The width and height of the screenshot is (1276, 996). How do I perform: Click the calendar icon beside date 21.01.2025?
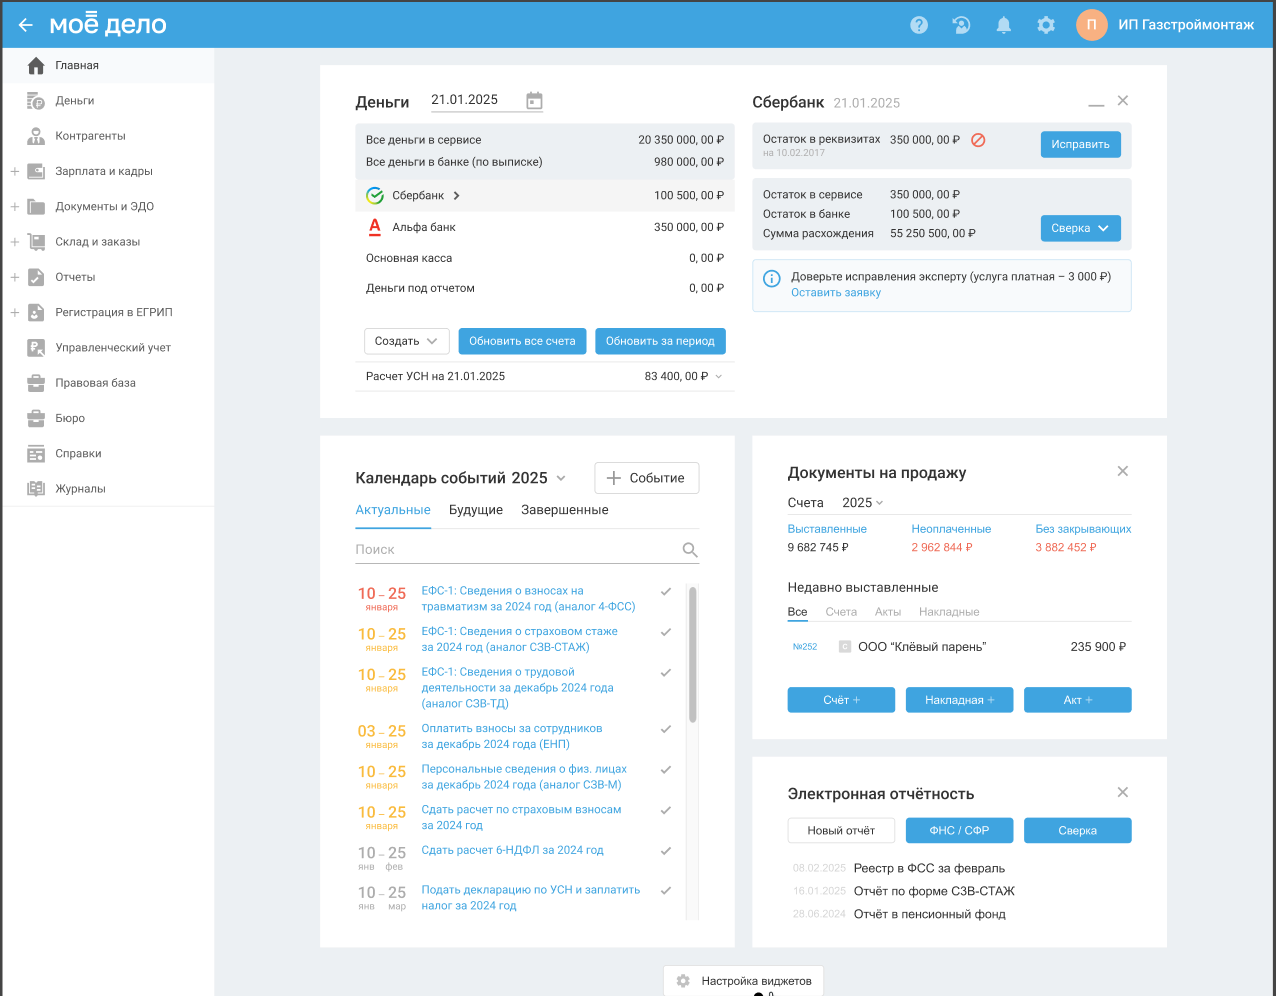click(534, 100)
